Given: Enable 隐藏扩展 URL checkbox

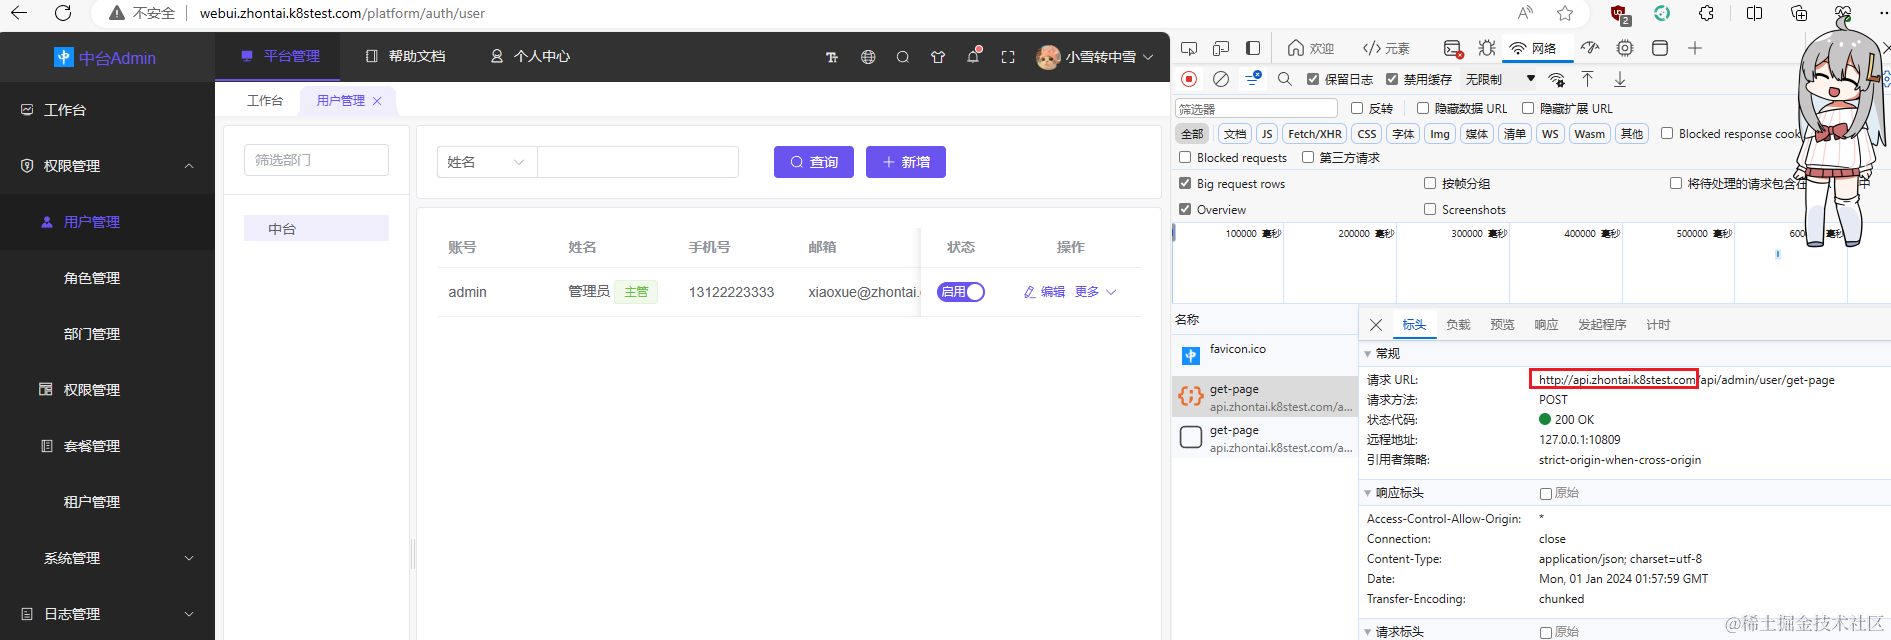Looking at the screenshot, I should coord(1528,108).
